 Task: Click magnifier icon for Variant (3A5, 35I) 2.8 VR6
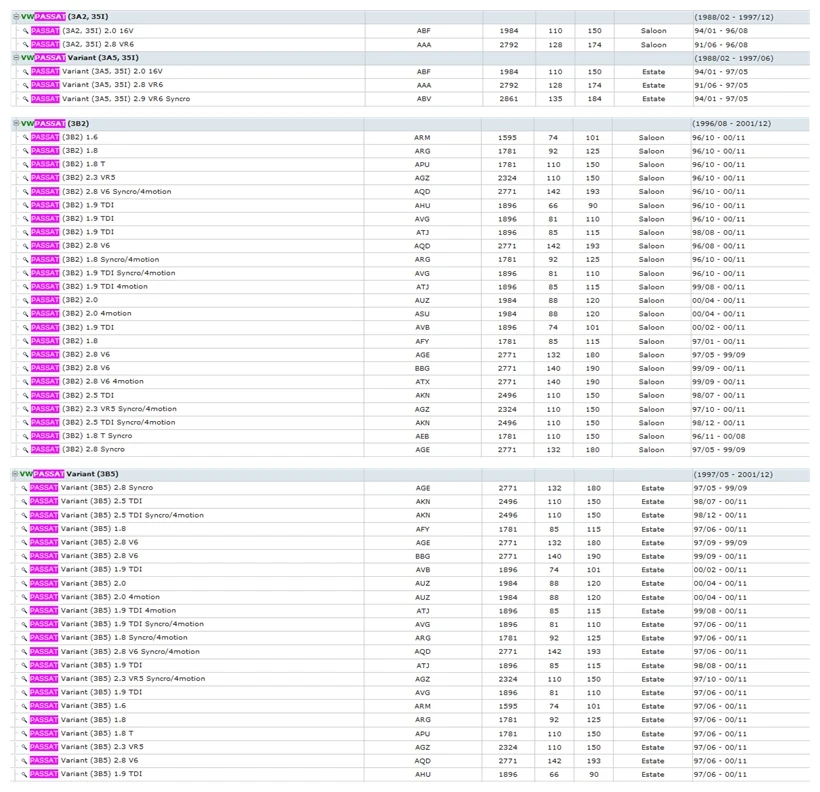(25, 85)
